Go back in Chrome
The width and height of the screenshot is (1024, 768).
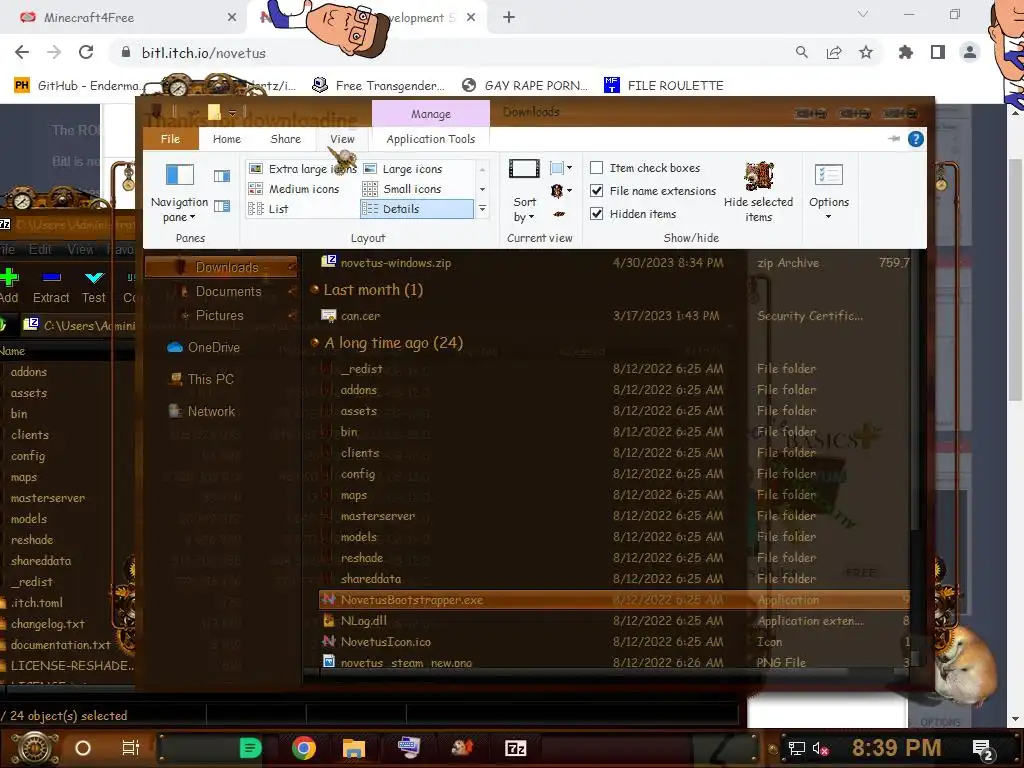[22, 53]
